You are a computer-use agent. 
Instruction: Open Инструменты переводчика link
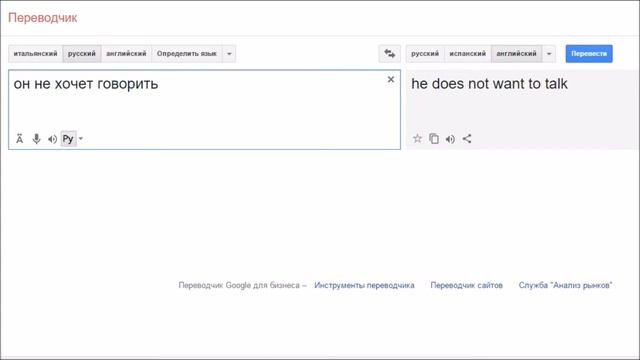pyautogui.click(x=364, y=285)
